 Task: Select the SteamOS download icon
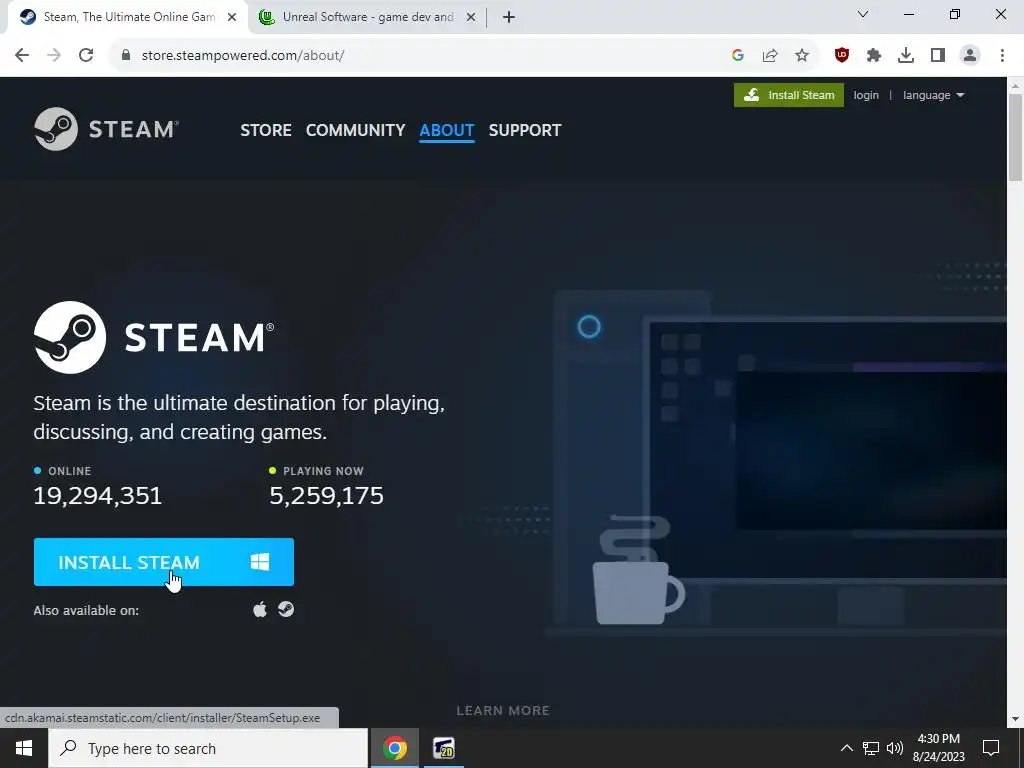click(x=286, y=609)
